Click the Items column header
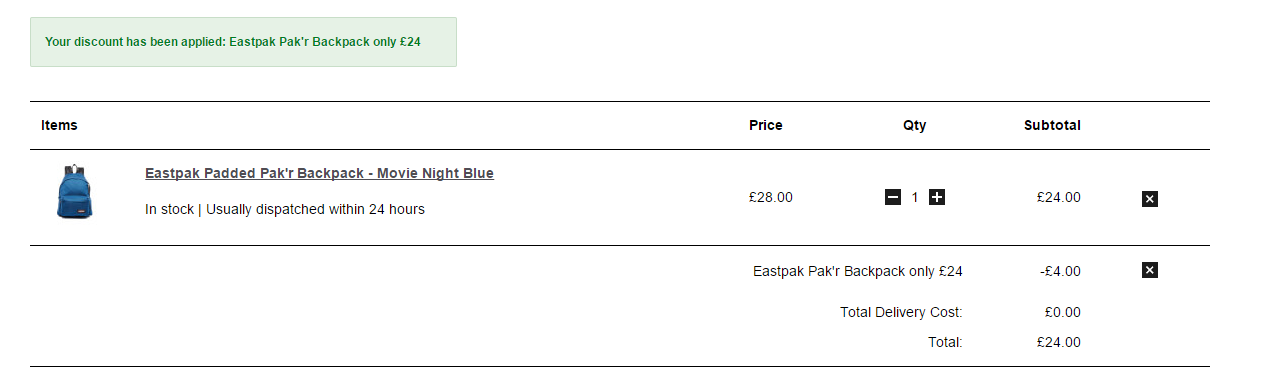Screen dimensions: 1267x377 coord(59,126)
